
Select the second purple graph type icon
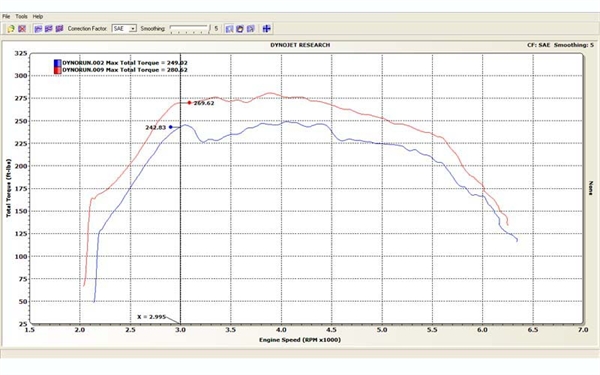pos(49,29)
